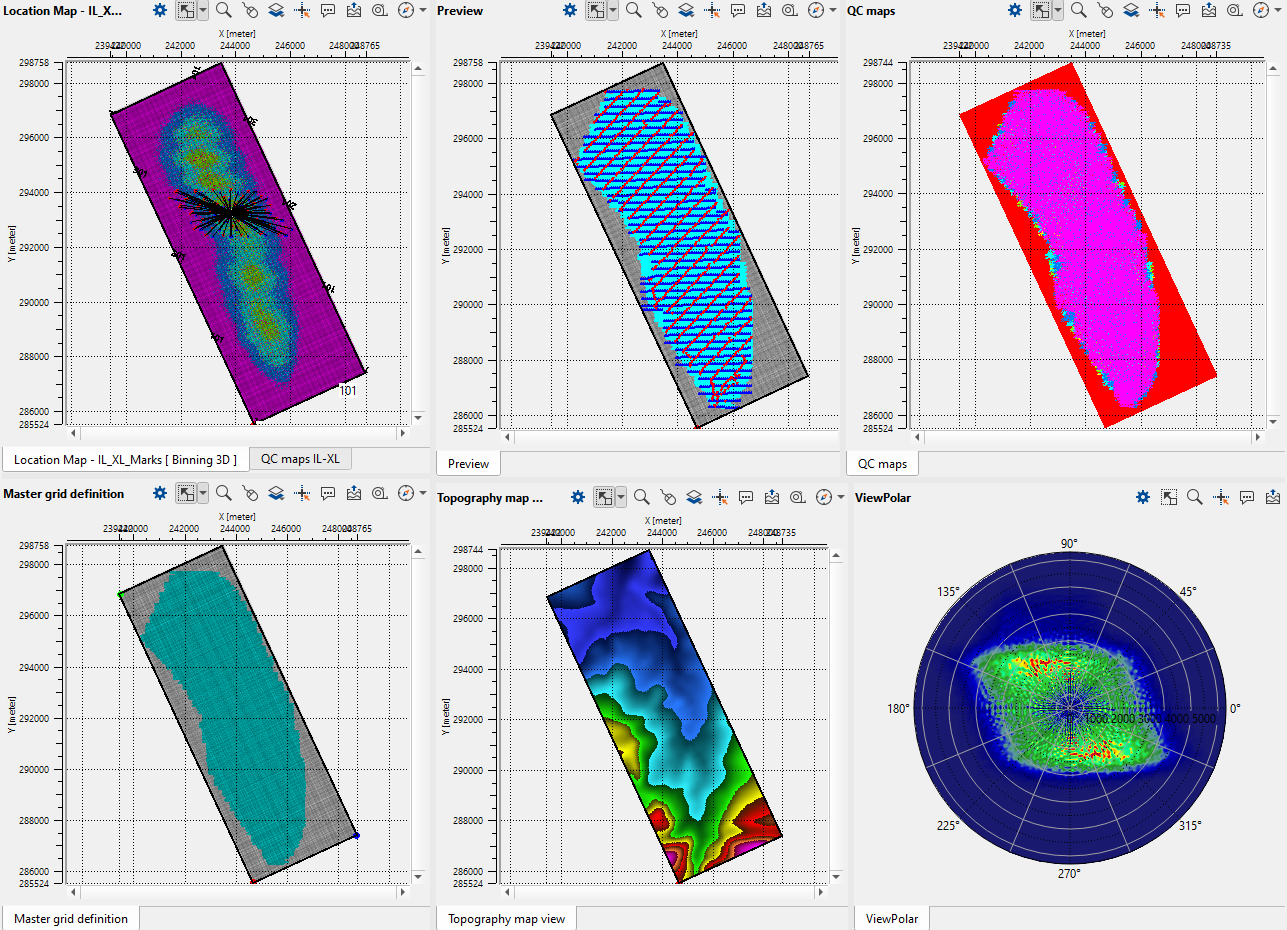Toggle selection mode in ViewPolar toolbar
The width and height of the screenshot is (1287, 930).
click(1168, 497)
